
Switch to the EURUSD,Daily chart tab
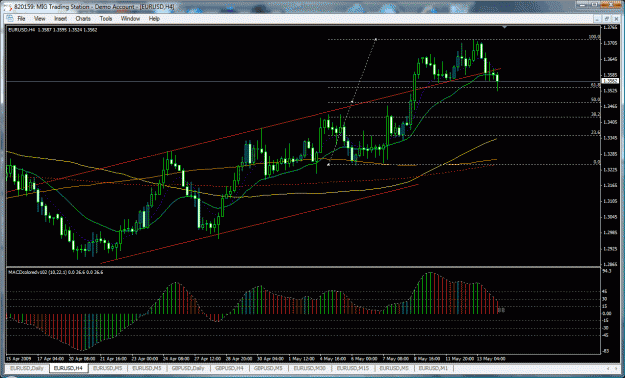point(27,368)
